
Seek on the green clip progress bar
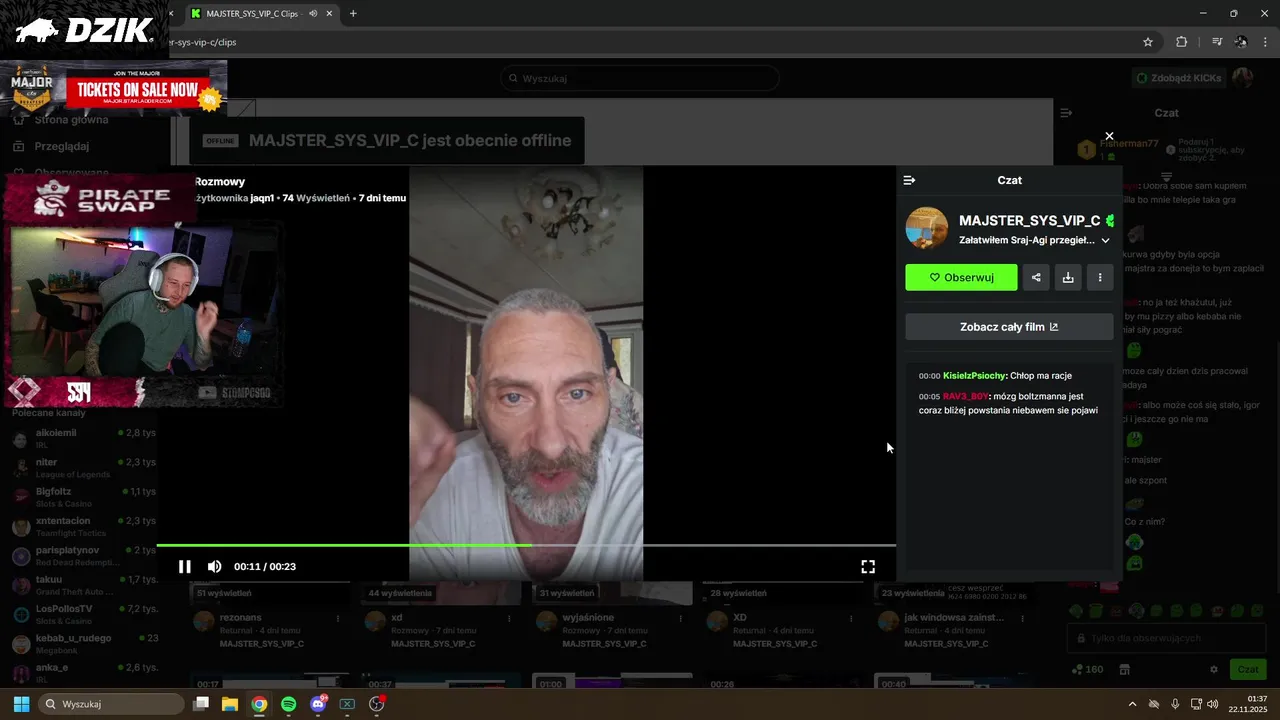coord(526,546)
